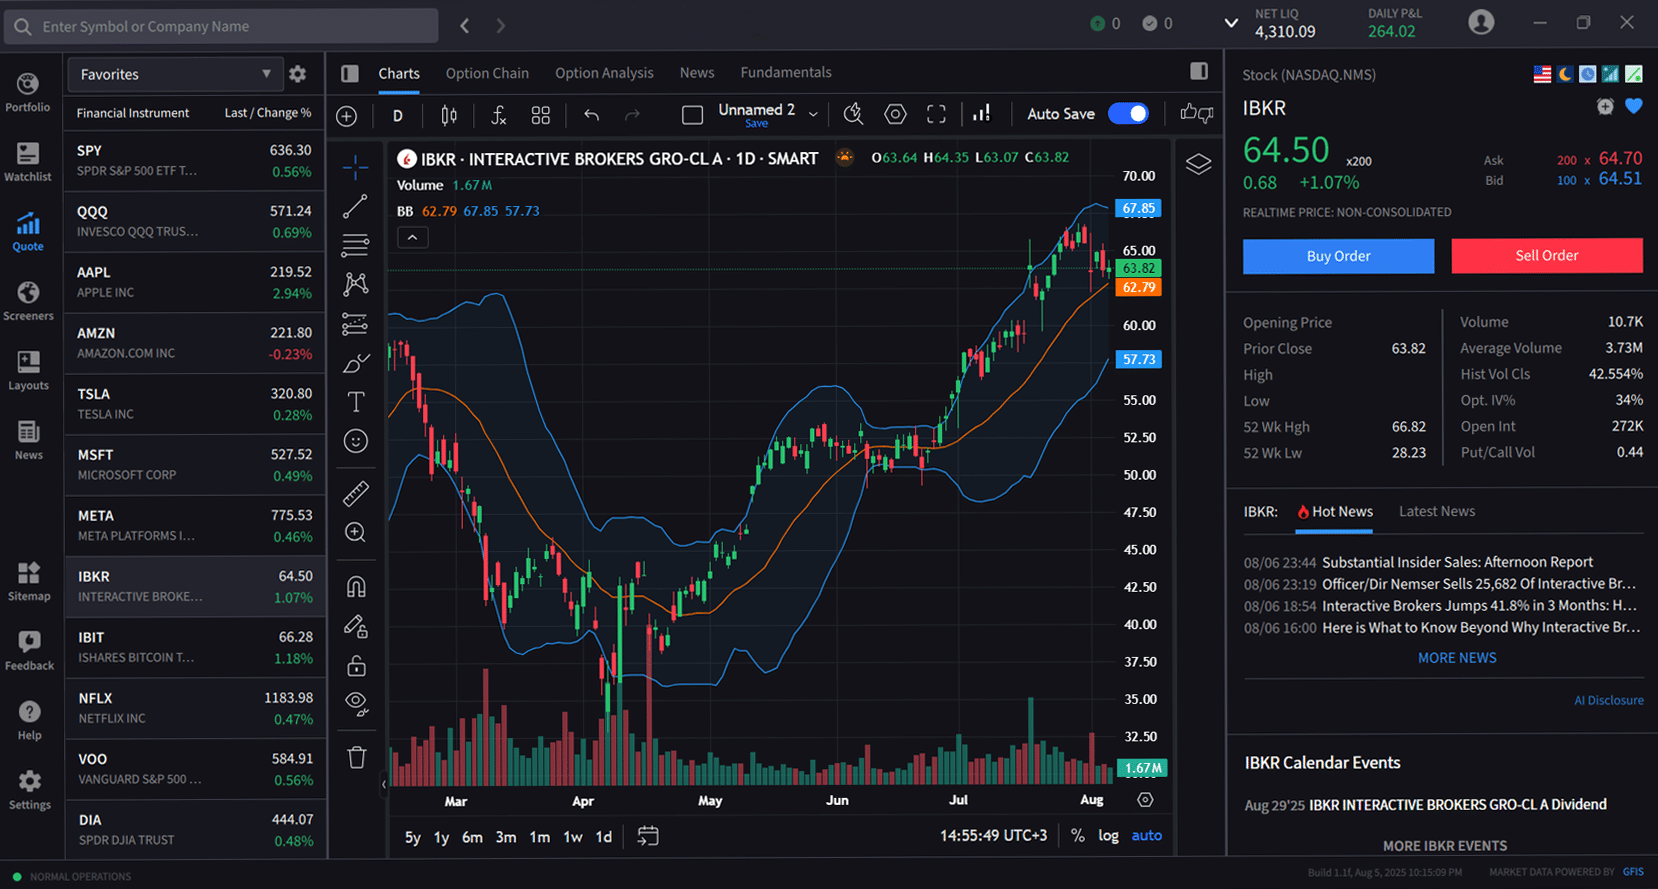Toggle hide all drawings eye icon

click(356, 704)
